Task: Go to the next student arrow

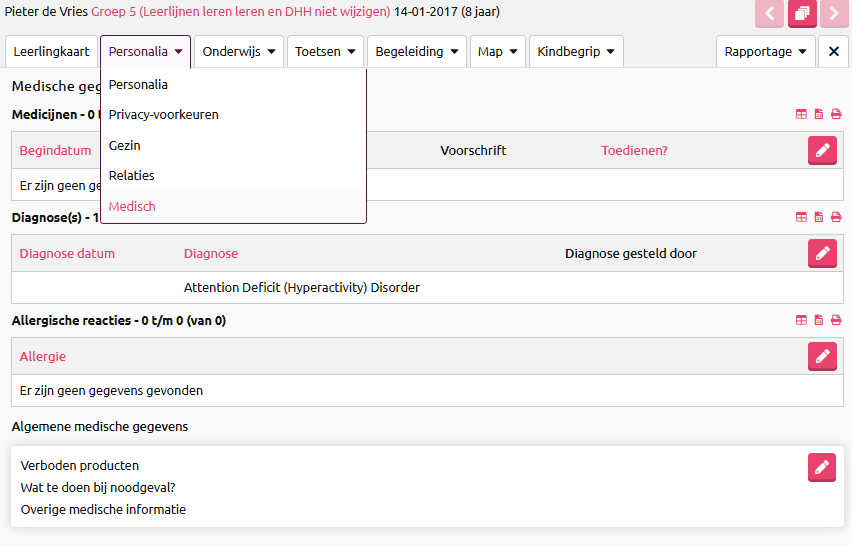Action: tap(833, 13)
